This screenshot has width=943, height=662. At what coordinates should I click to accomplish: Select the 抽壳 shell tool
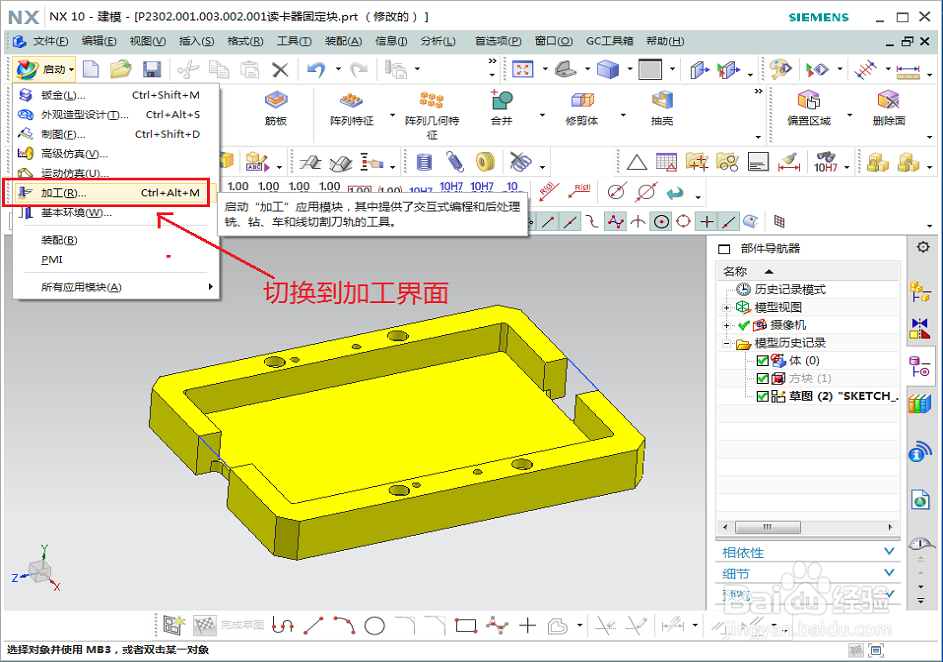click(x=662, y=109)
